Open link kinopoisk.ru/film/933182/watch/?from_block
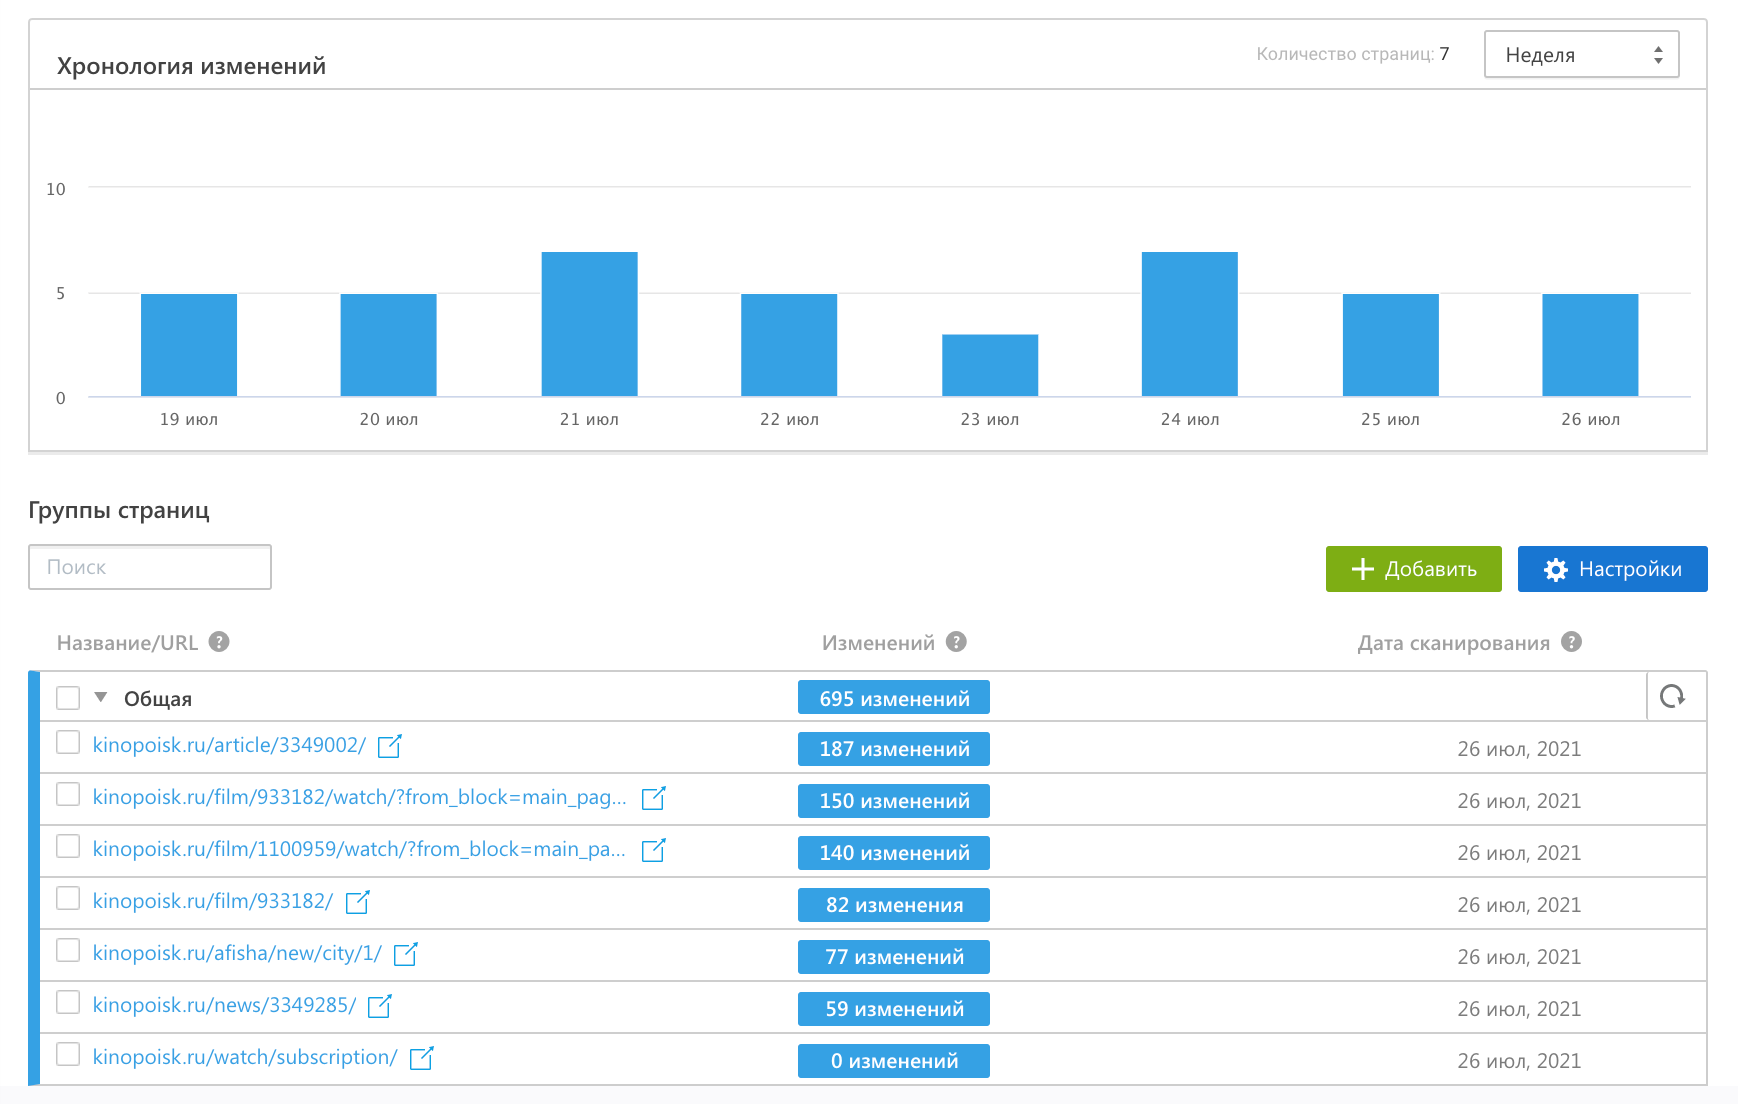Image resolution: width=1738 pixels, height=1104 pixels. click(359, 797)
